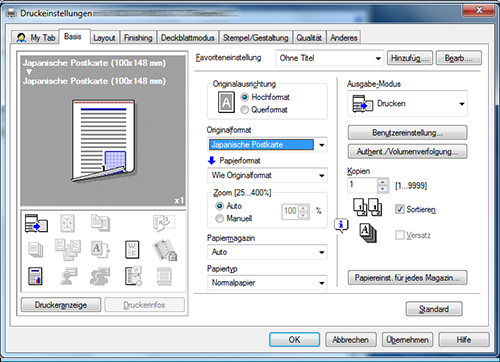Choose Auto zoom option

pos(219,206)
